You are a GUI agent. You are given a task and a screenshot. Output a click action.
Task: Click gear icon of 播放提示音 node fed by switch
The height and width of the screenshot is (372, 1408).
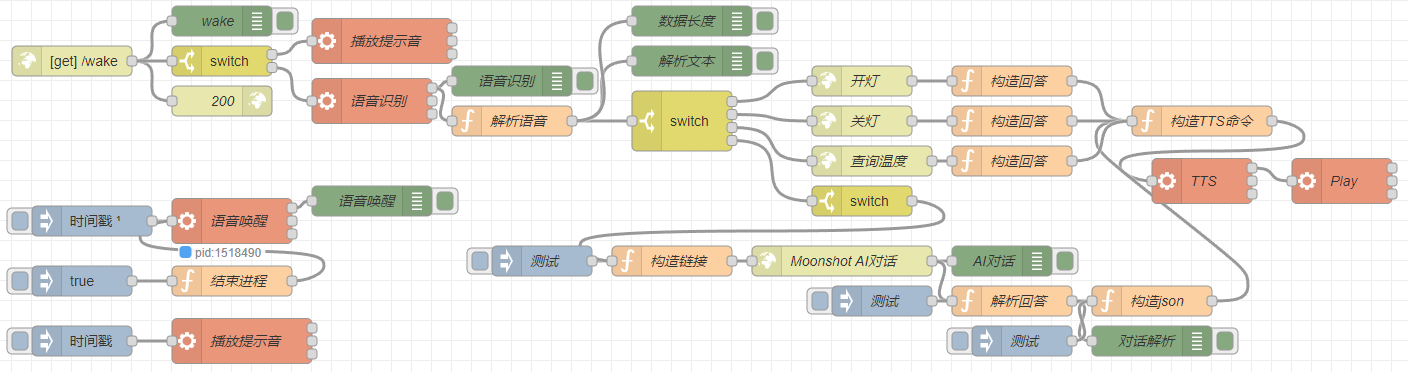326,41
